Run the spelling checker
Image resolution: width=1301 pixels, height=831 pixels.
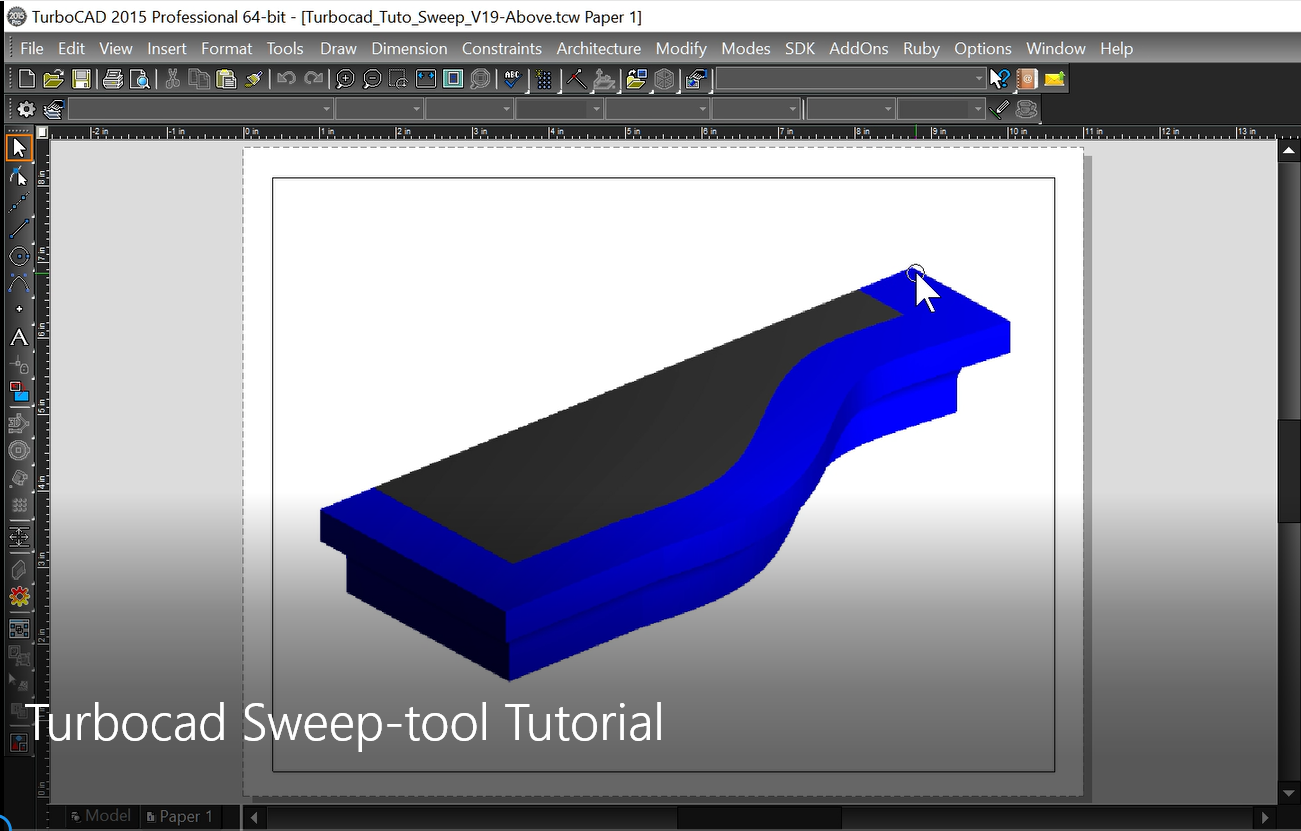coord(511,78)
